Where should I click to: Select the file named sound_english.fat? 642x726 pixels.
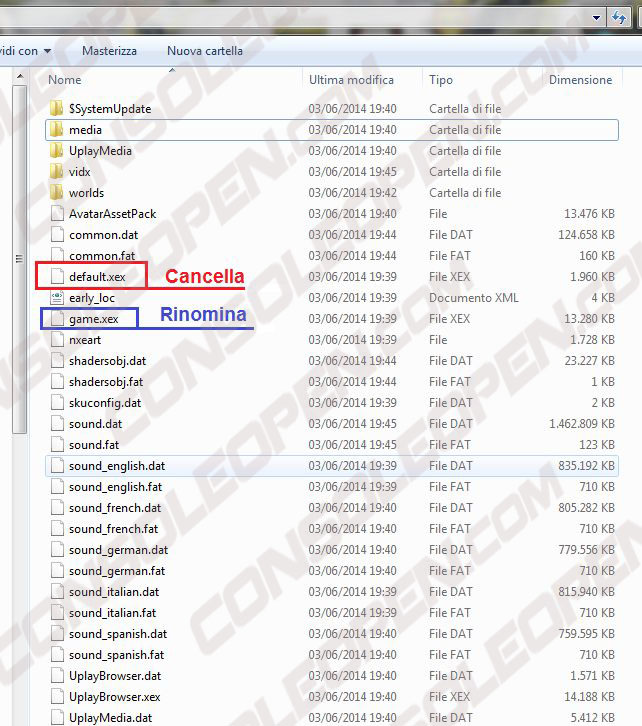pos(115,487)
